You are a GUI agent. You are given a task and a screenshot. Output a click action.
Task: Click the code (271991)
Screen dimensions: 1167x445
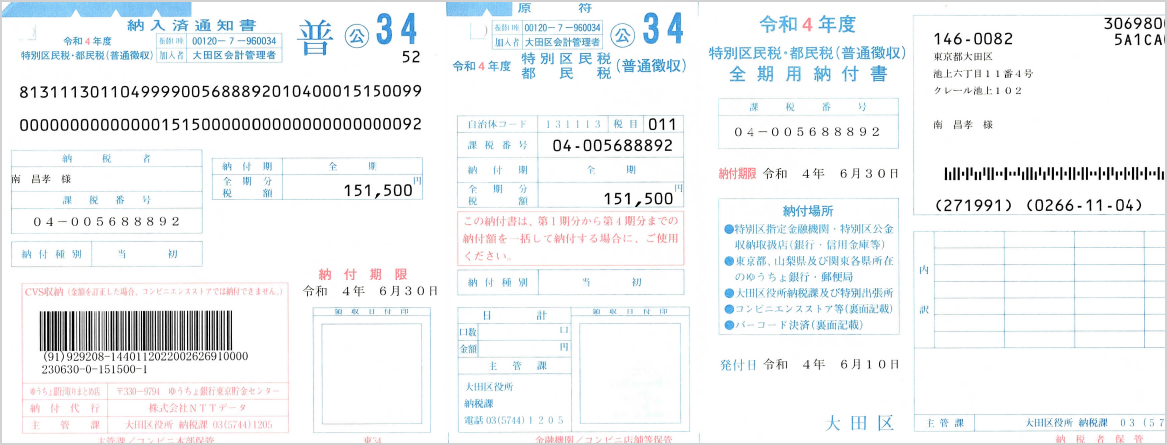[975, 203]
